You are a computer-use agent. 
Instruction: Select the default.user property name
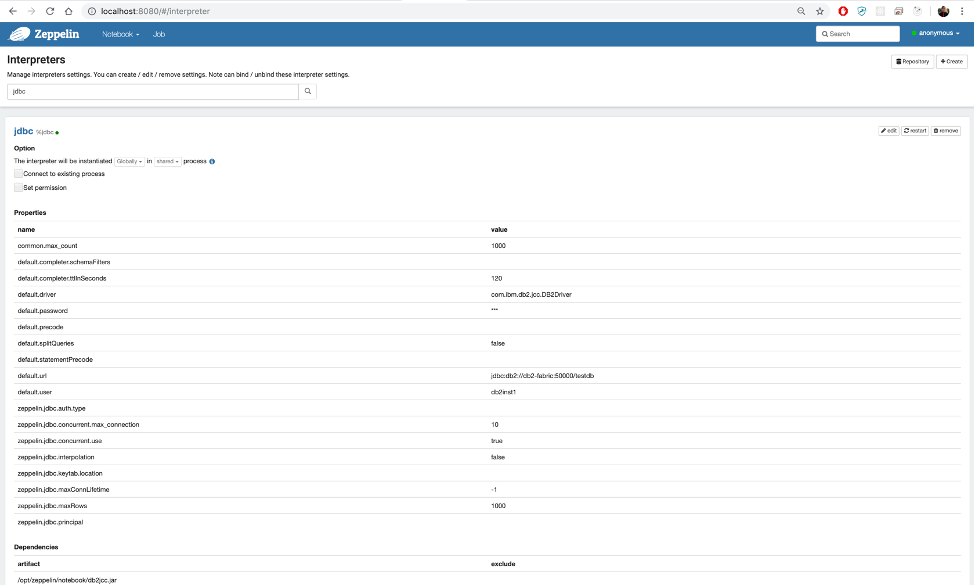click(34, 392)
